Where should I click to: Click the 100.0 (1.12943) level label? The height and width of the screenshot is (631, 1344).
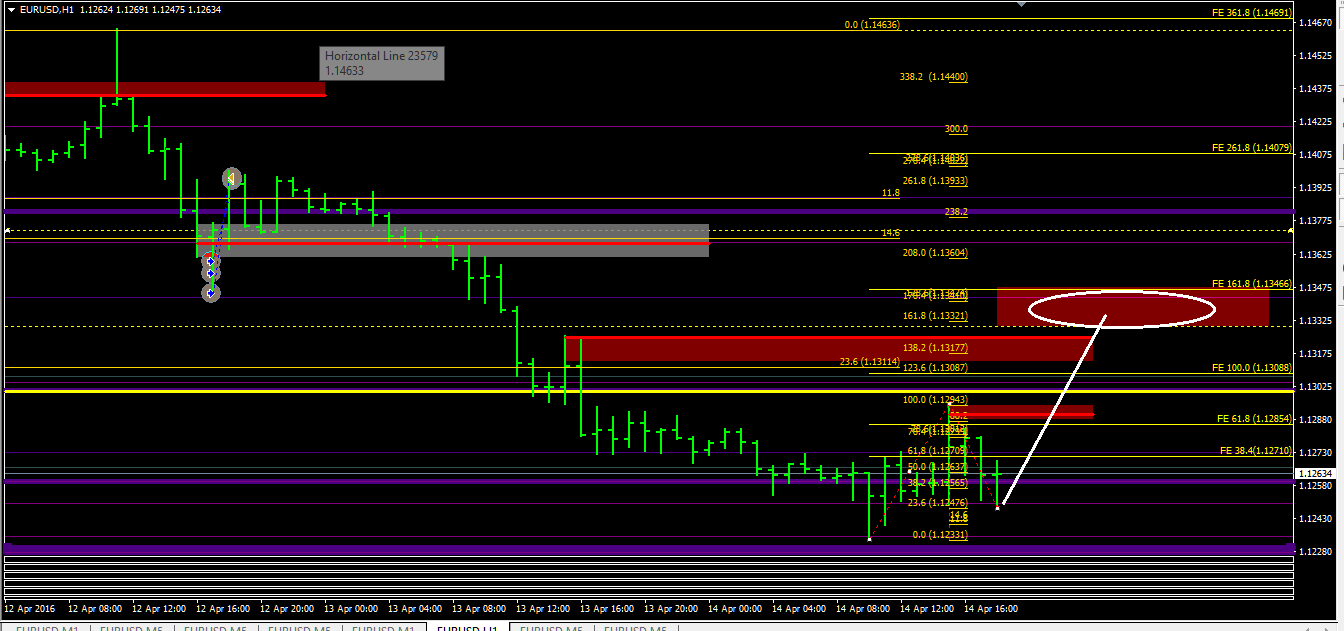[935, 400]
